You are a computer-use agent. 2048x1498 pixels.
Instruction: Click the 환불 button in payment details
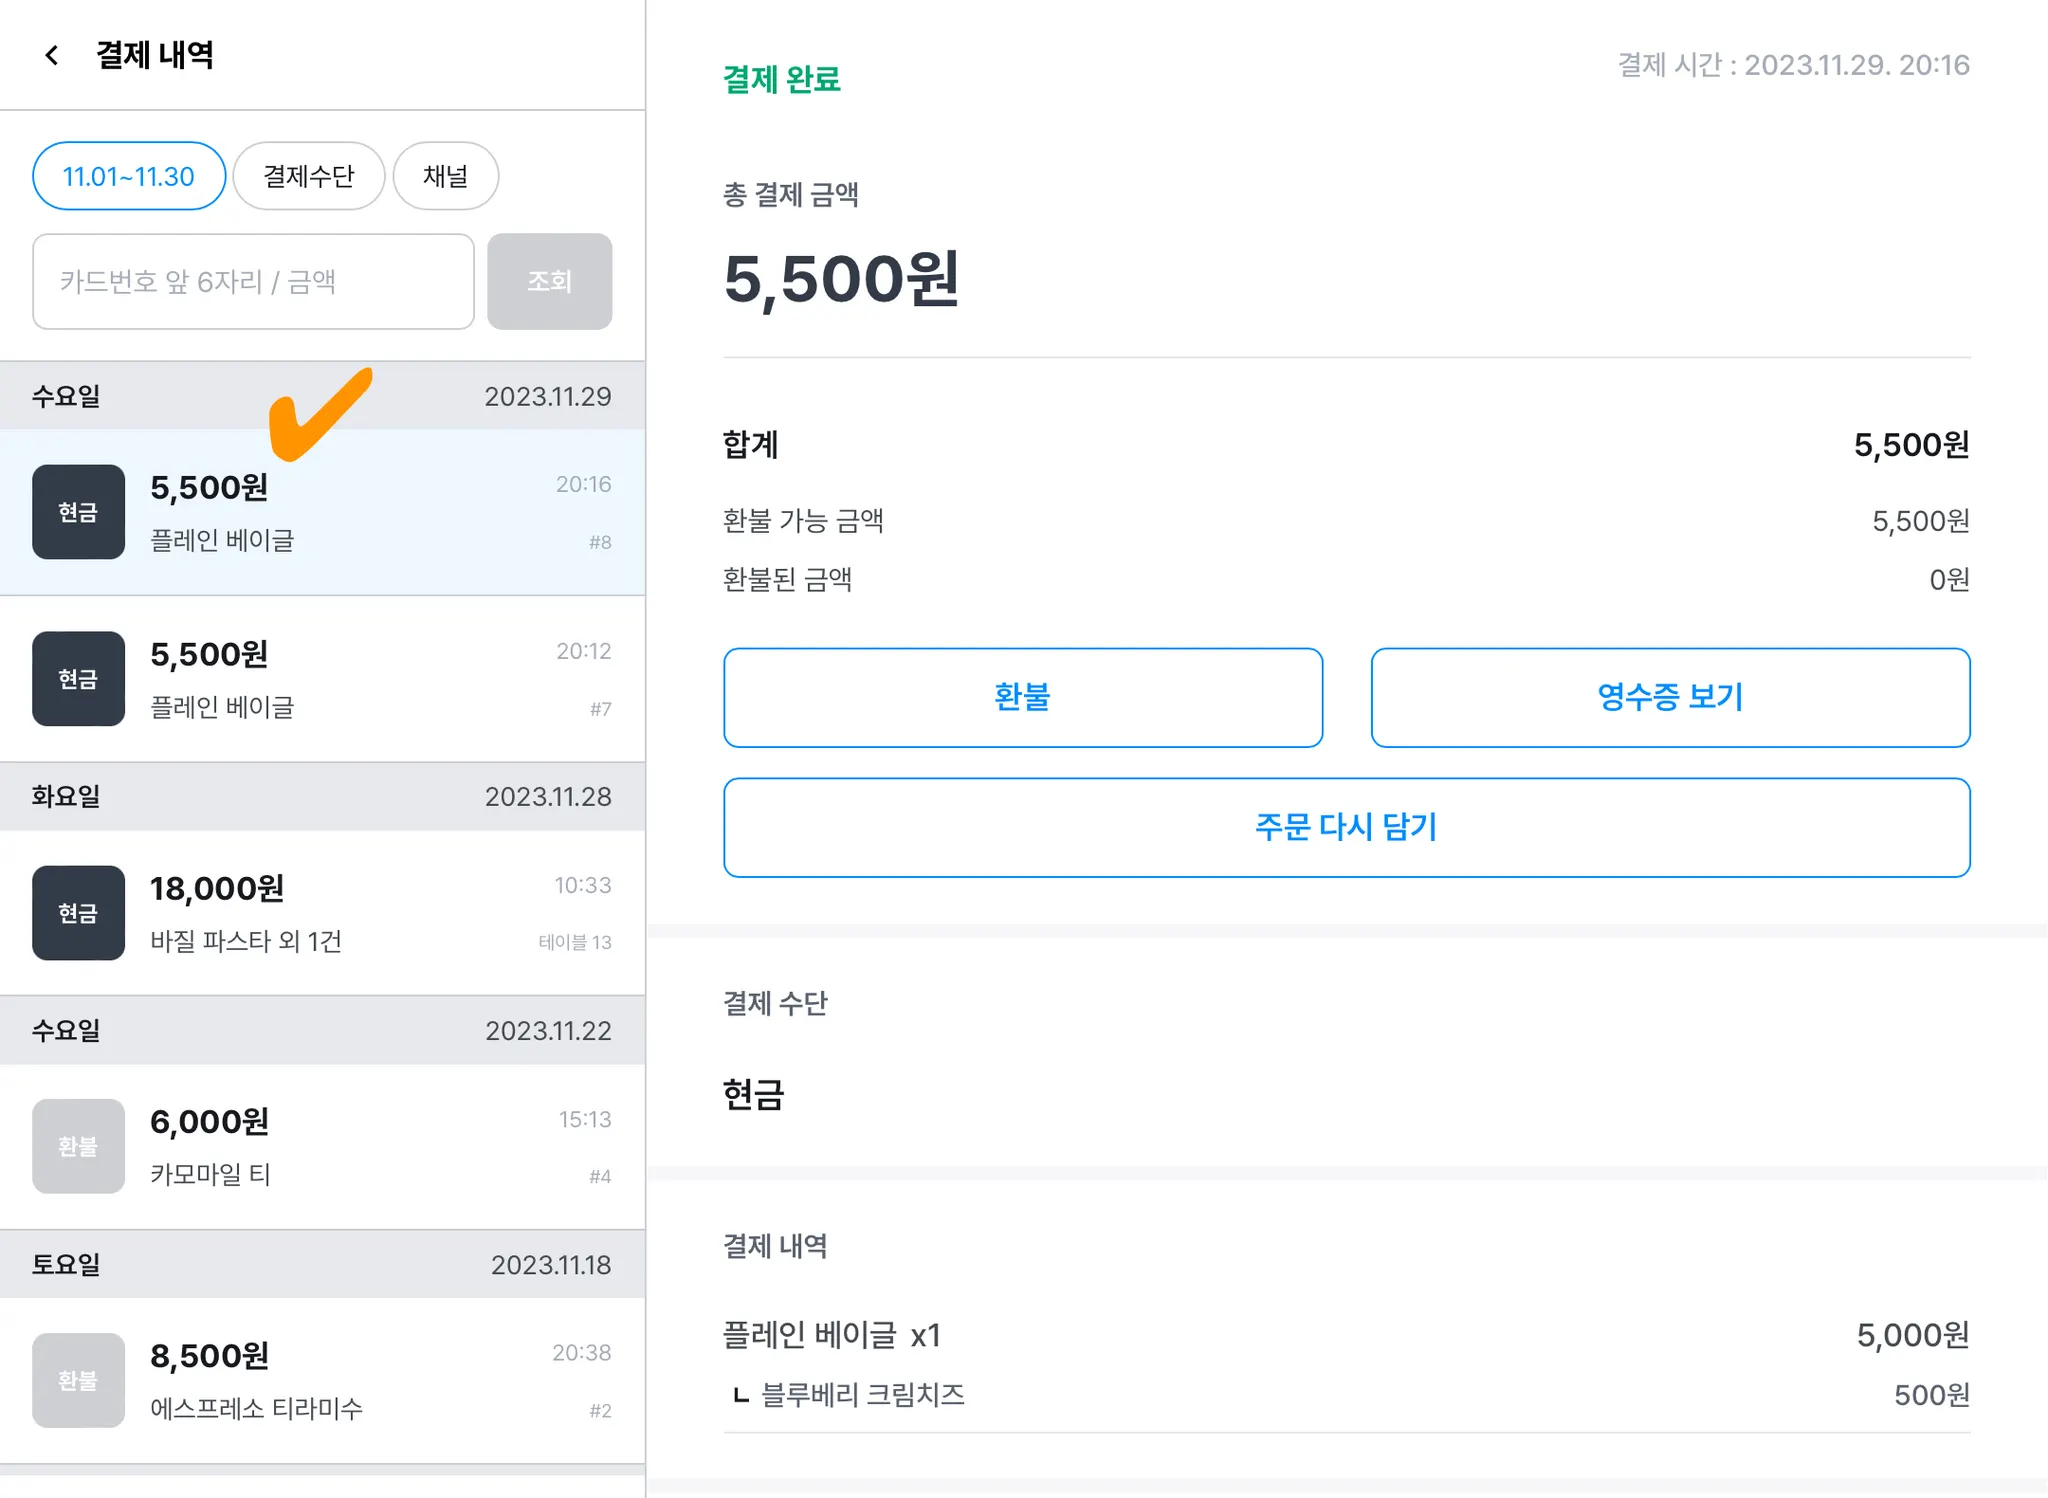1022,697
